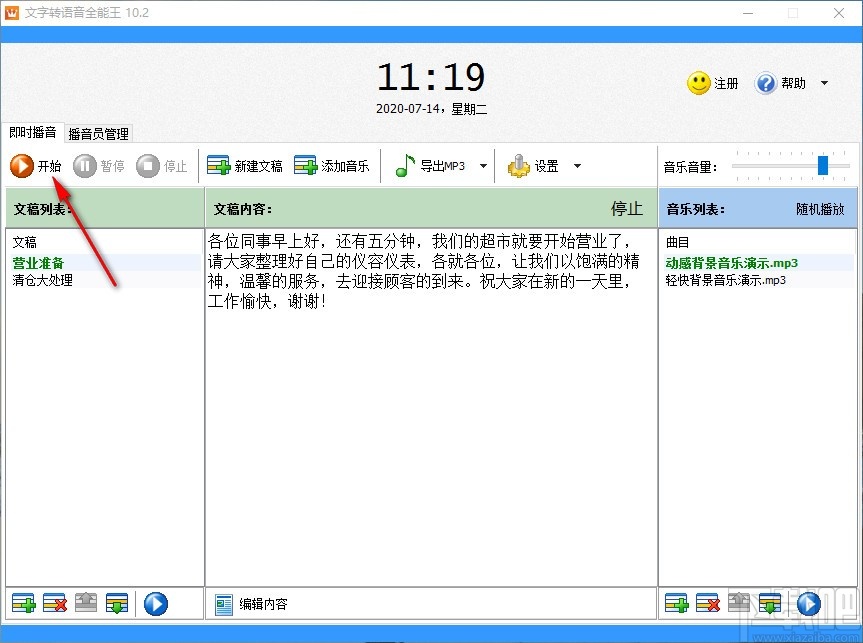This screenshot has height=643, width=863.
Task: Switch to the 即时播音 tab
Action: coord(32,133)
